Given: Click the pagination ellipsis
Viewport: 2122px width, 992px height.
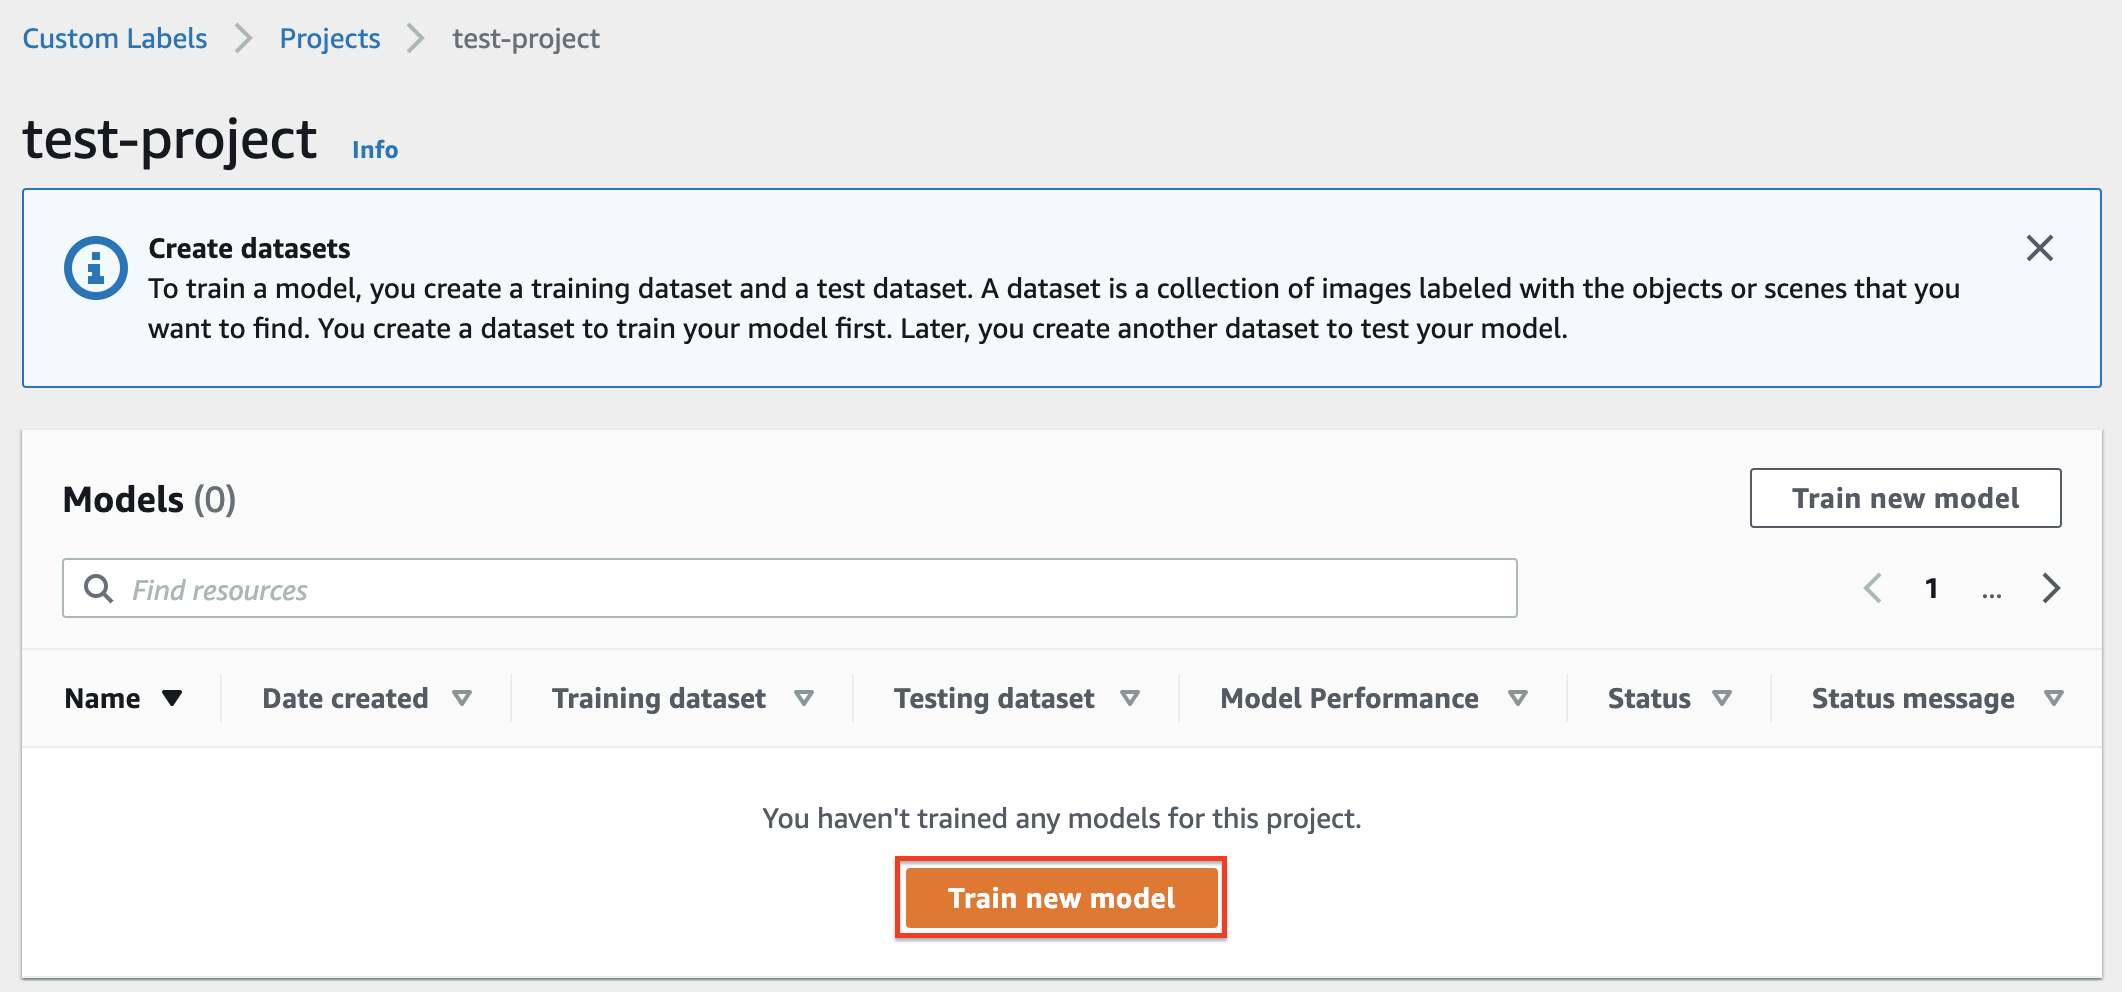Looking at the screenshot, I should point(1992,590).
